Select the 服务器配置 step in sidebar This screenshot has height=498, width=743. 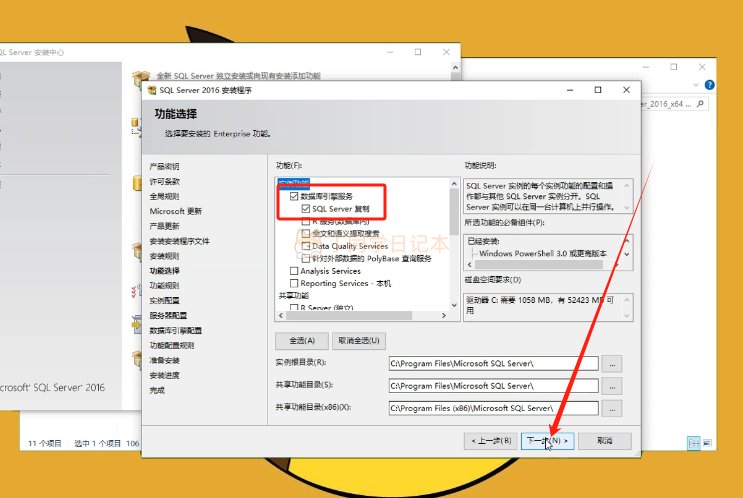point(168,315)
